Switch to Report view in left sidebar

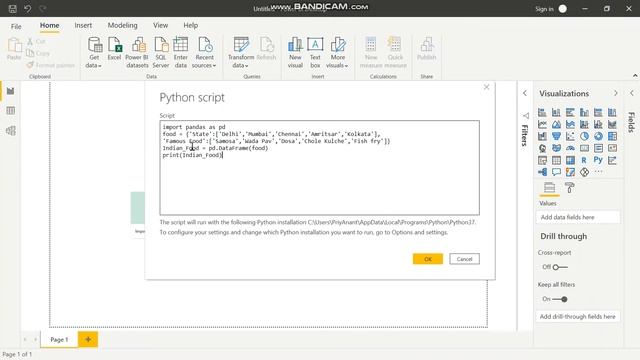pyautogui.click(x=11, y=91)
